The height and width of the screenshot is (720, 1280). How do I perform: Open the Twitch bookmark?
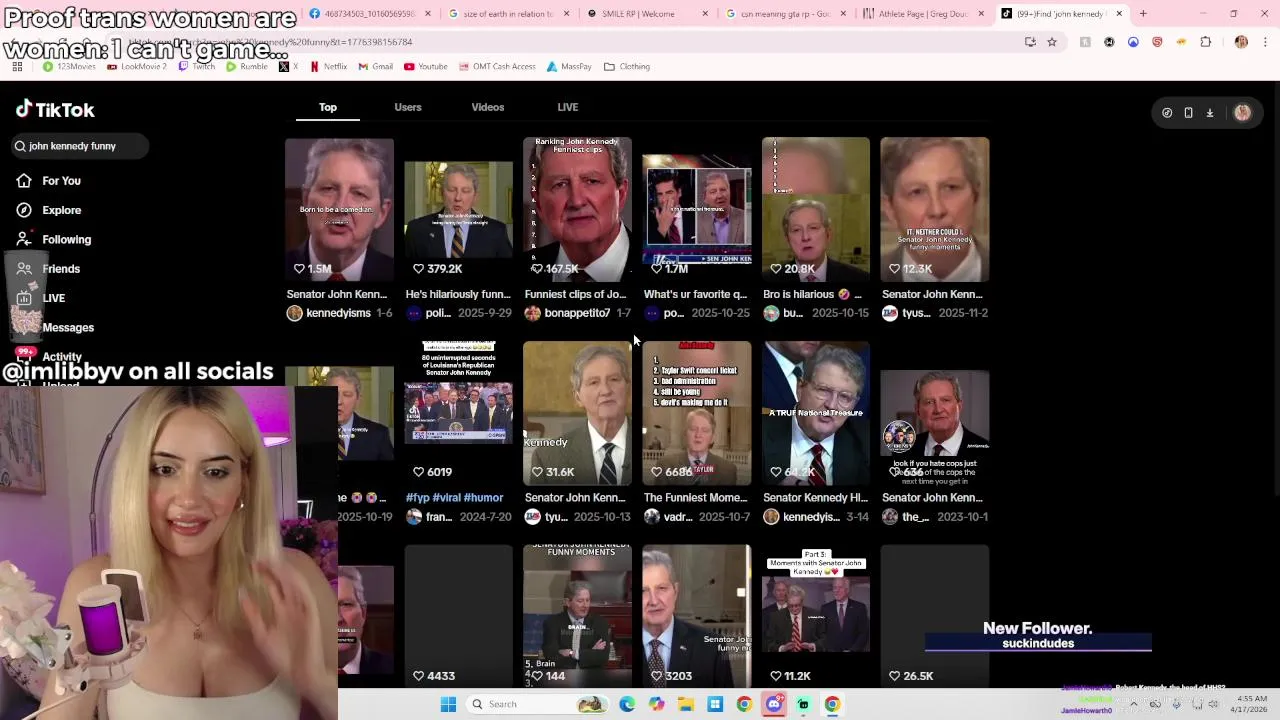[x=197, y=67]
